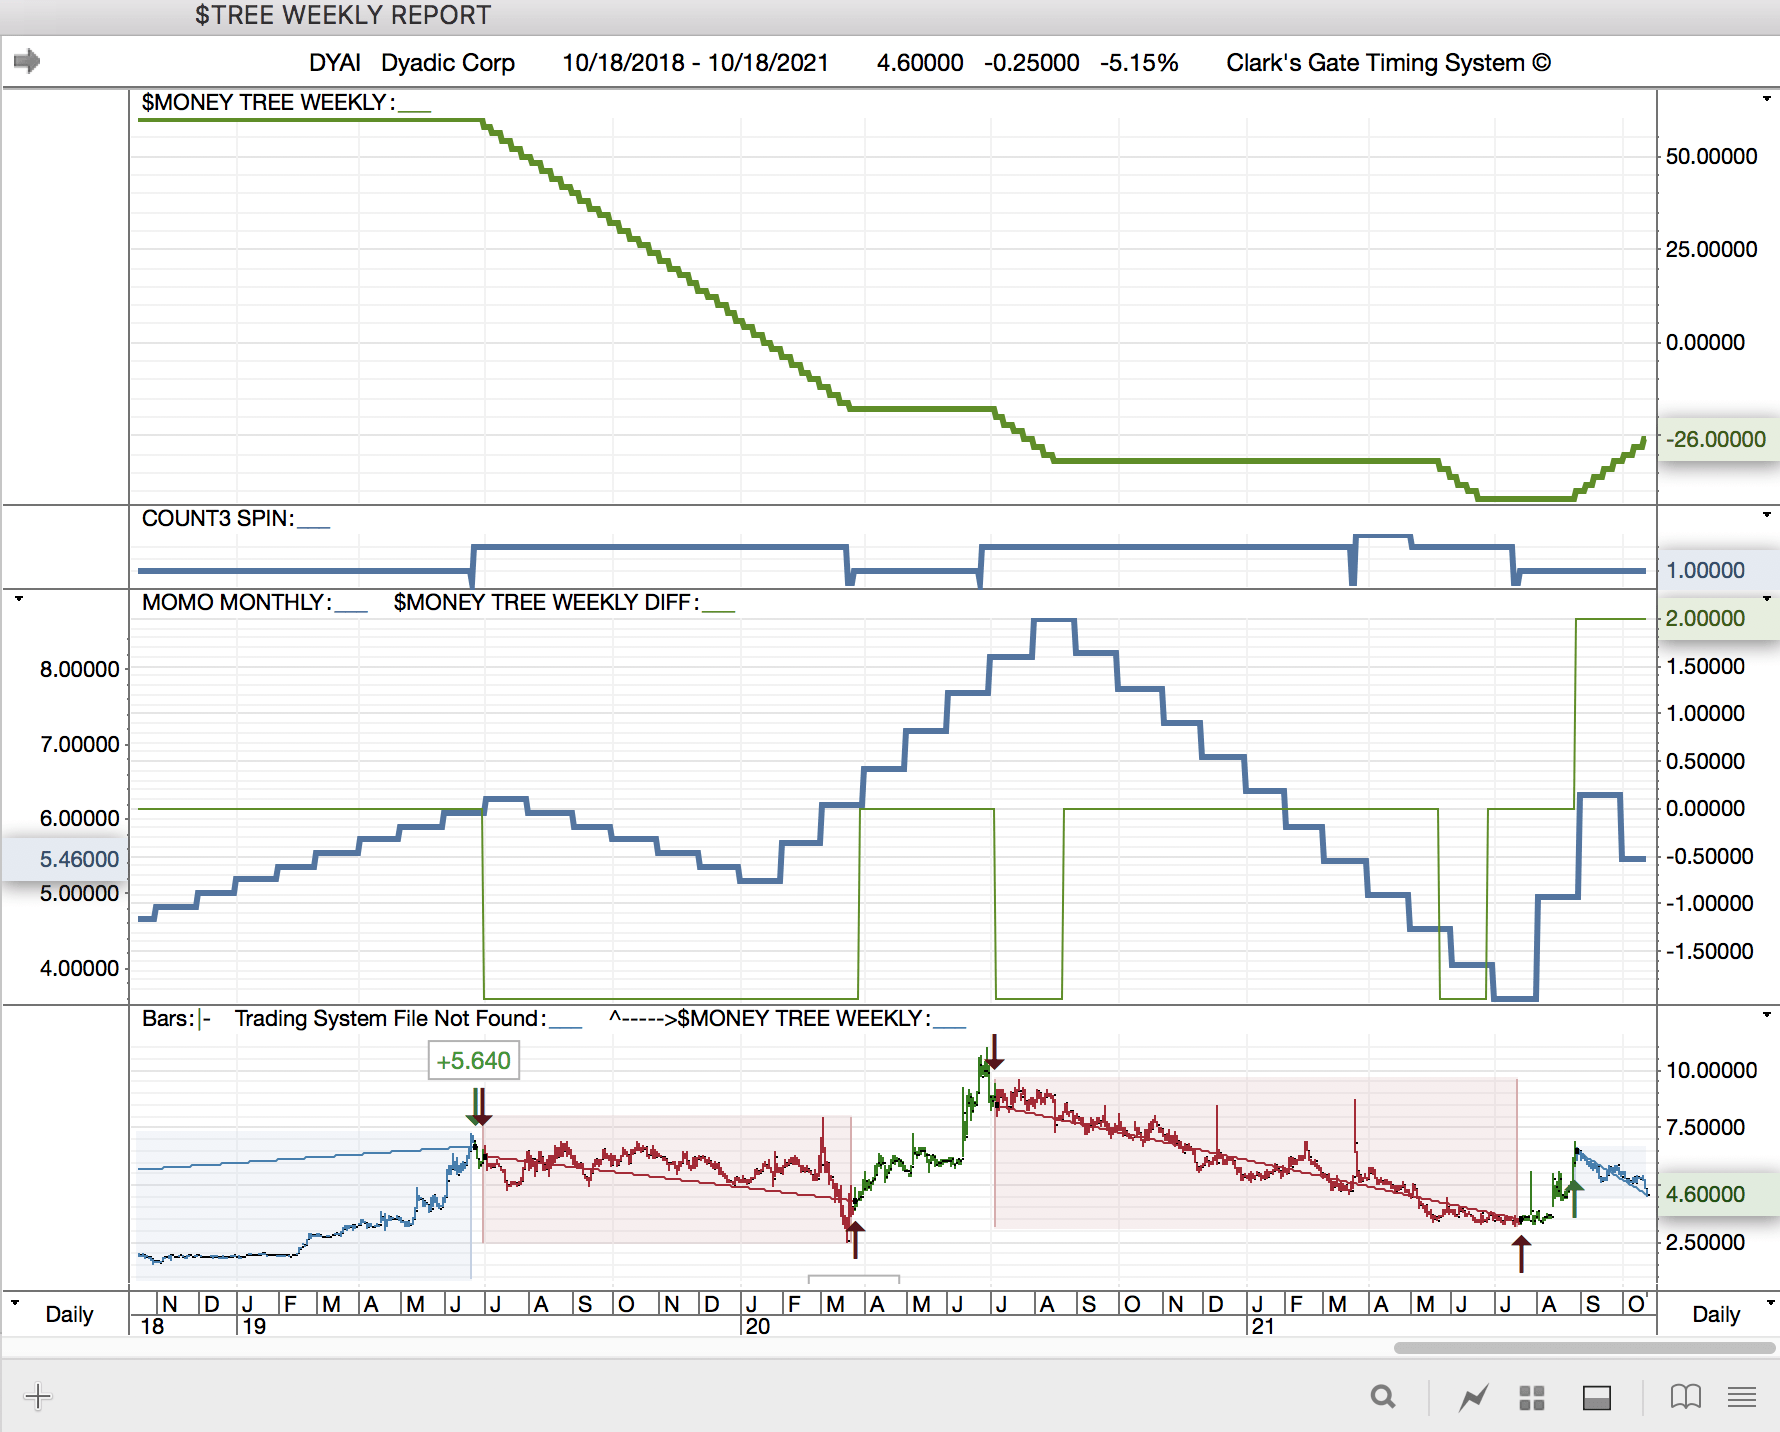Click the +5.640 trade profit label

[473, 1061]
